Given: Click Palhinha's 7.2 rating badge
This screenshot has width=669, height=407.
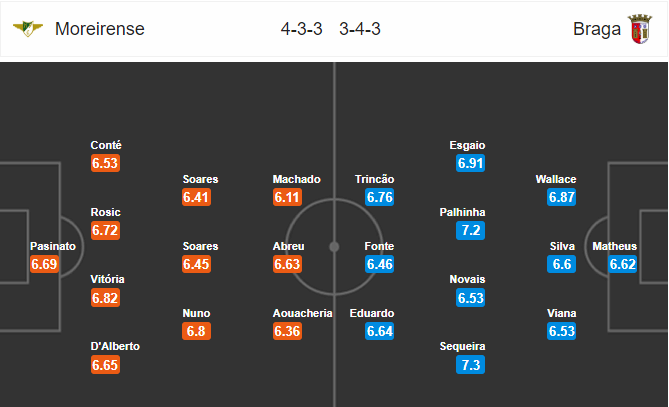Looking at the screenshot, I should click(470, 230).
